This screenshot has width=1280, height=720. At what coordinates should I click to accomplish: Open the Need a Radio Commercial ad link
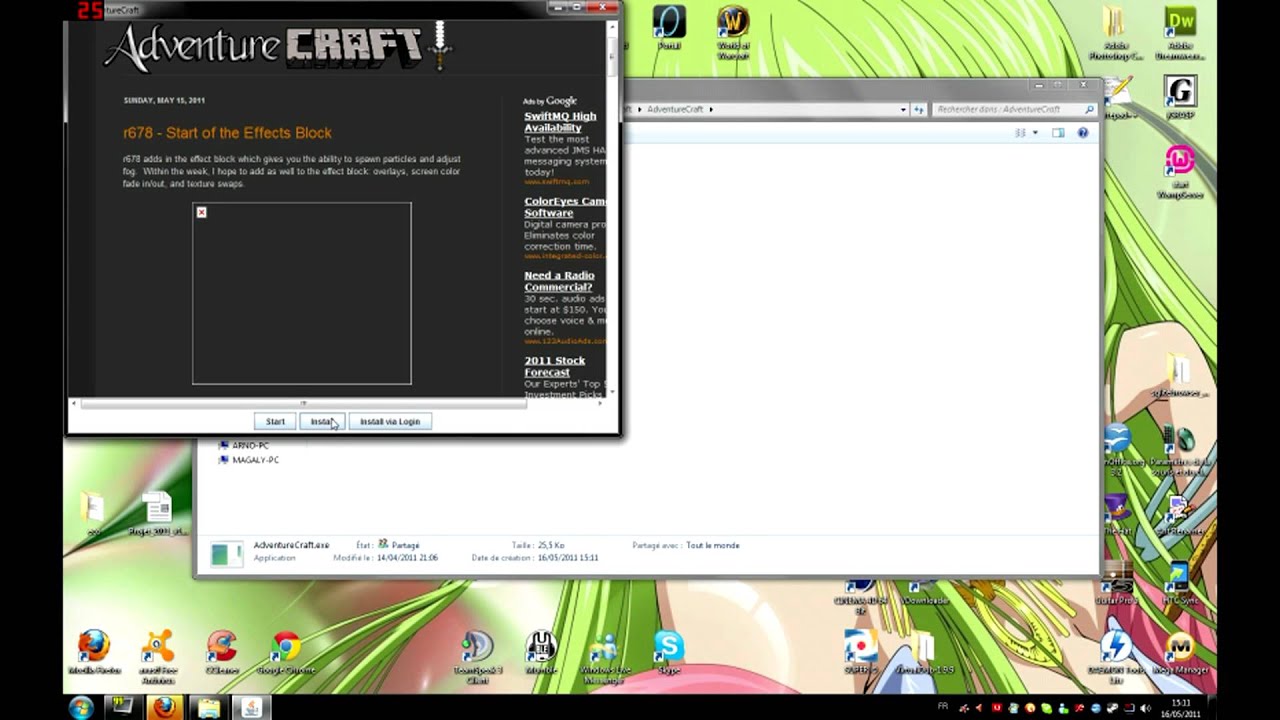click(559, 281)
